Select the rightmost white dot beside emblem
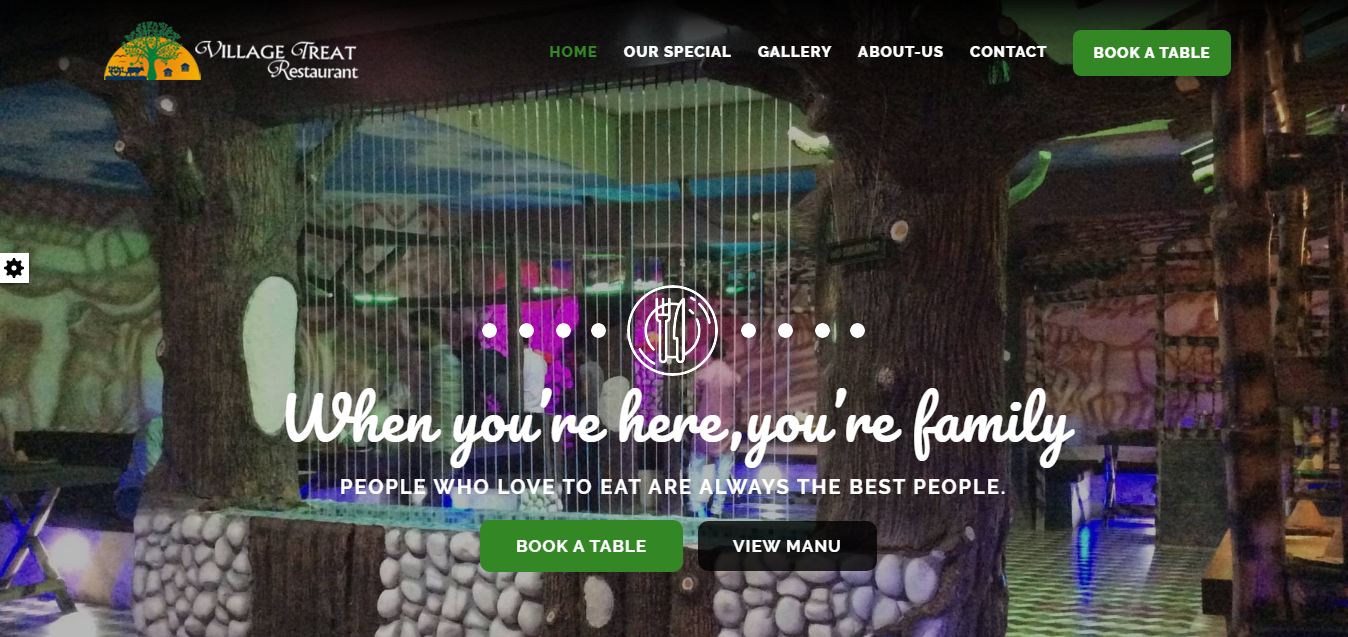 point(857,330)
